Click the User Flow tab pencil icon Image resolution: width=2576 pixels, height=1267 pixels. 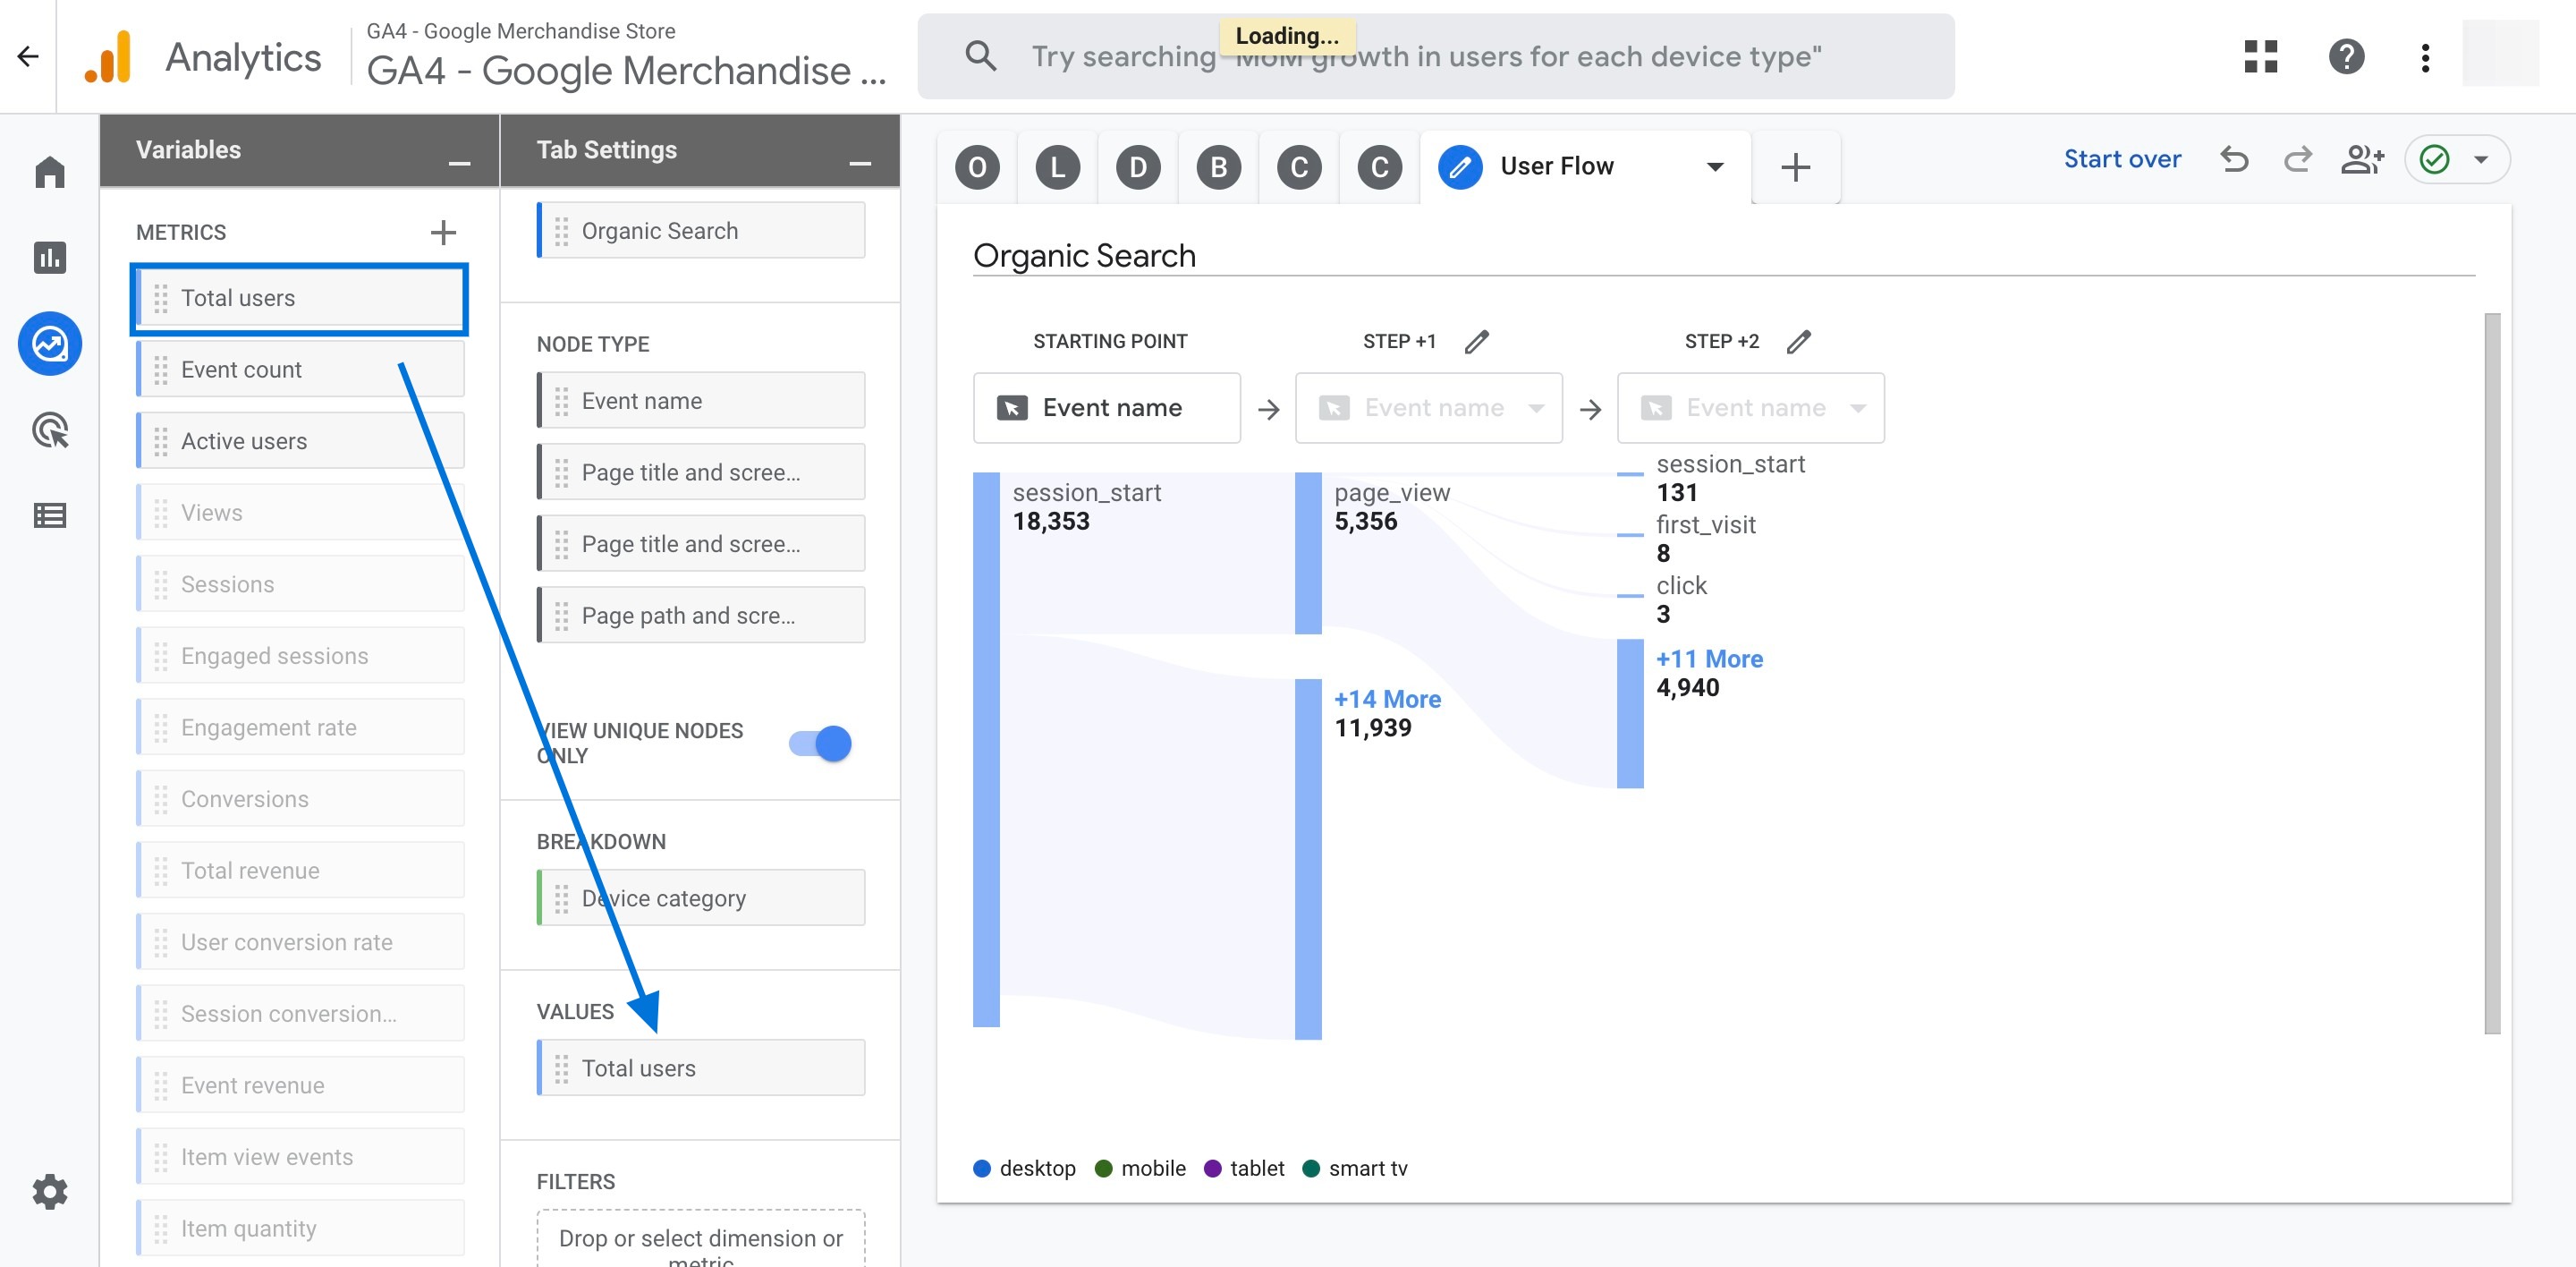(1460, 167)
